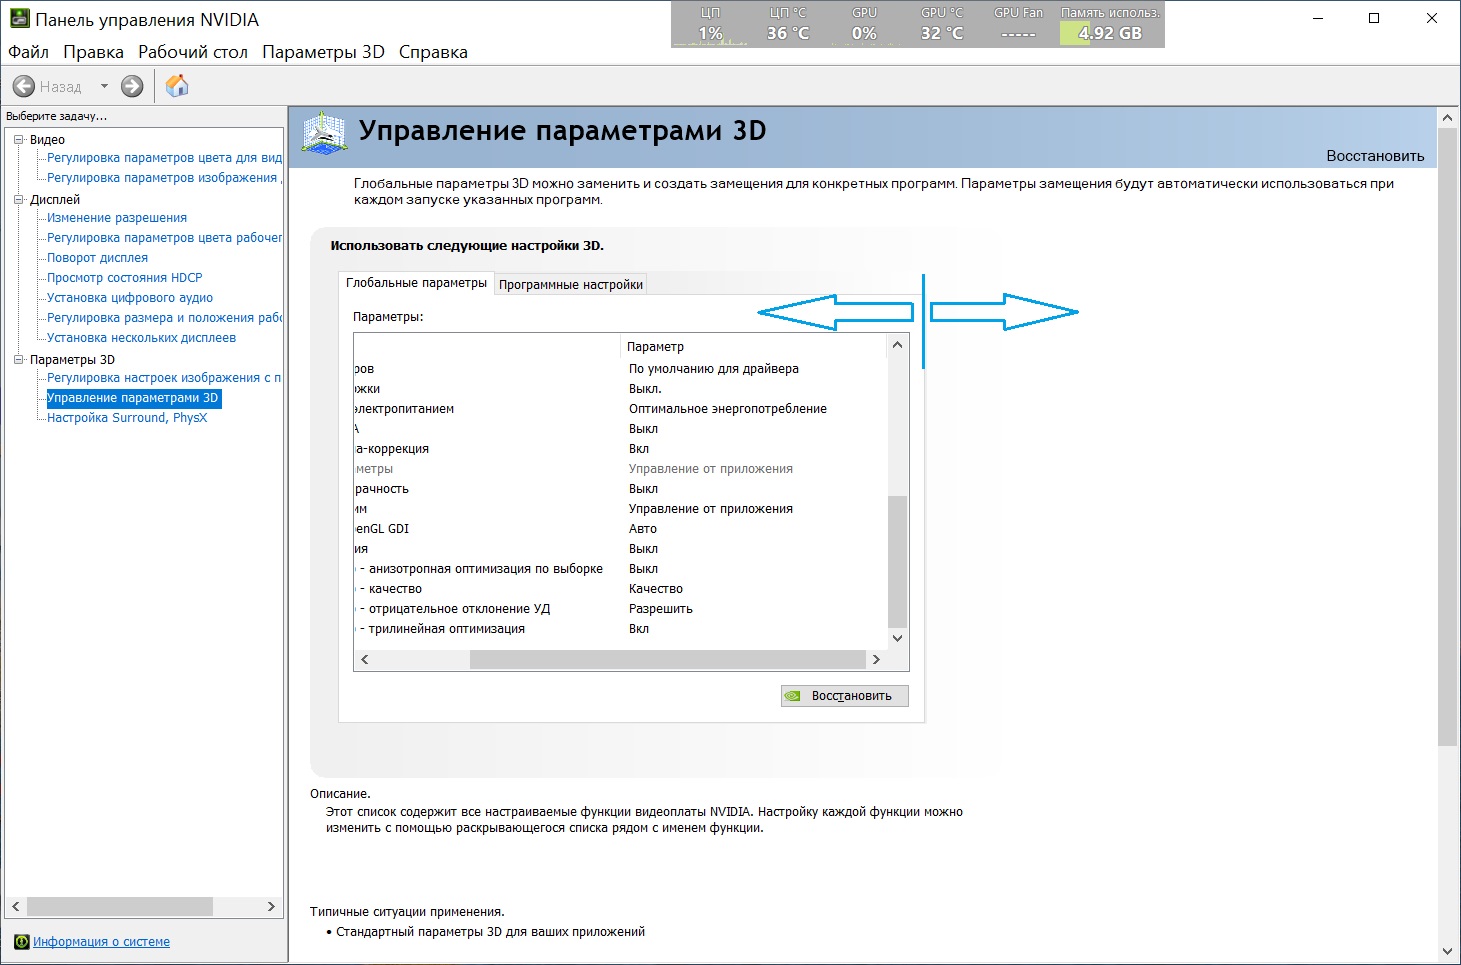Click value 'Вкл' in а-коррекция row
The width and height of the screenshot is (1461, 965).
[x=639, y=449]
